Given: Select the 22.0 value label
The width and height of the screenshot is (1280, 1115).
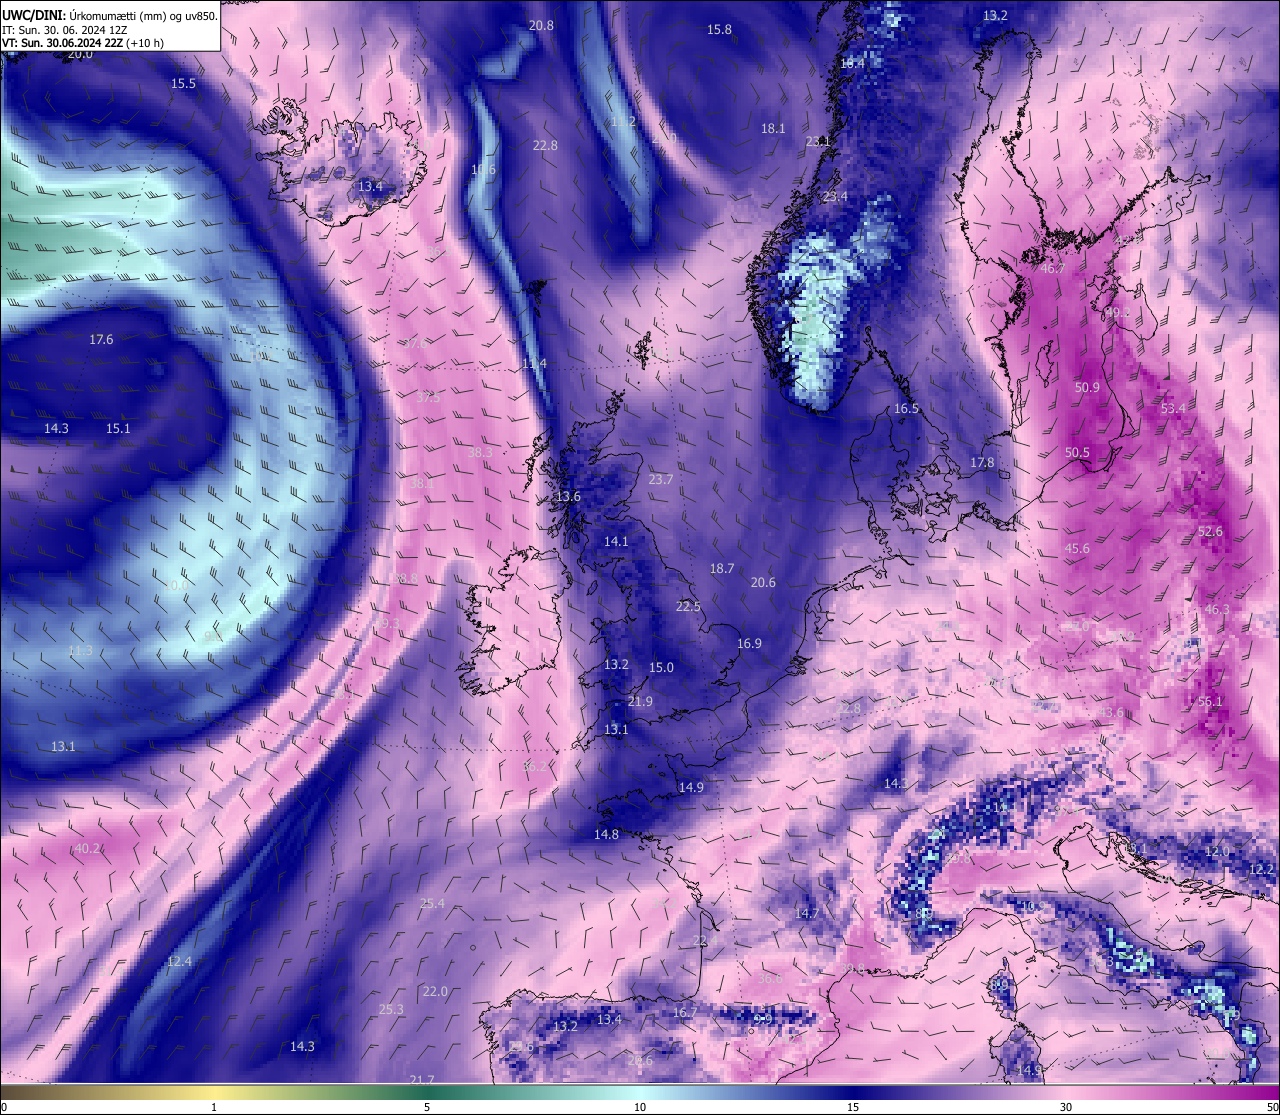Looking at the screenshot, I should [x=435, y=991].
